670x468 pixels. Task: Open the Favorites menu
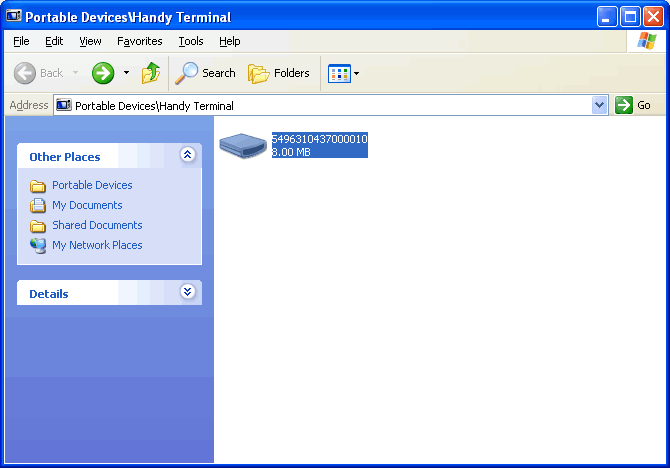139,41
